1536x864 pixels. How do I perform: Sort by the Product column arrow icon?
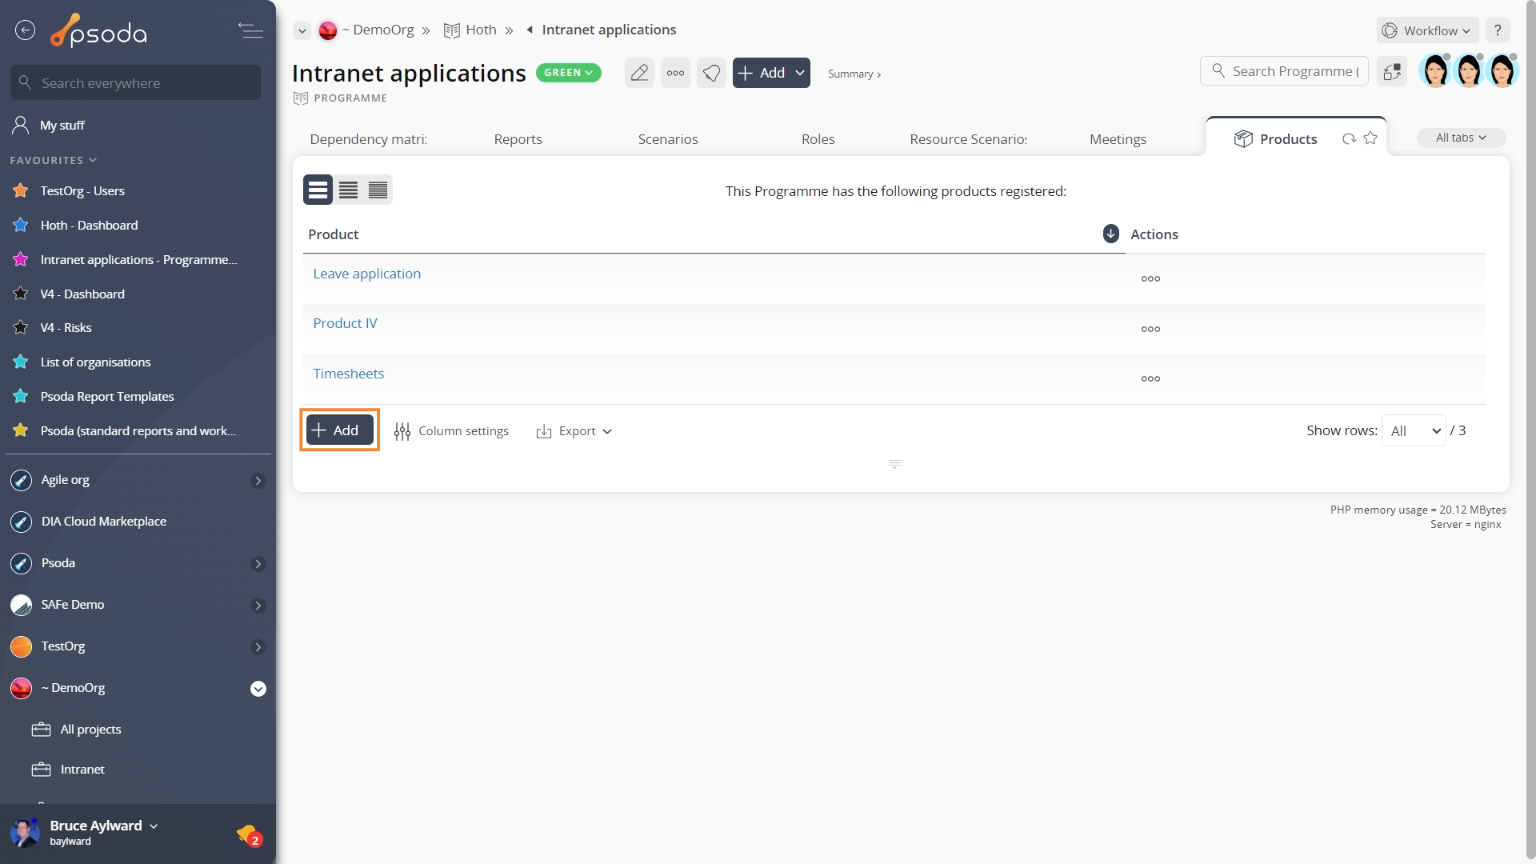[1110, 233]
